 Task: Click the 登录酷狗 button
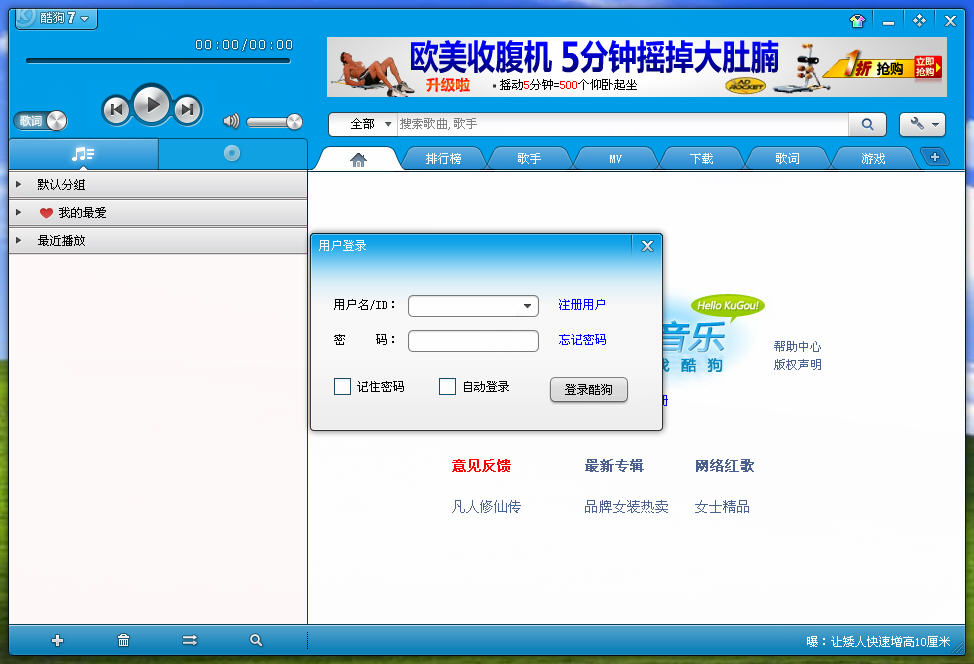588,389
